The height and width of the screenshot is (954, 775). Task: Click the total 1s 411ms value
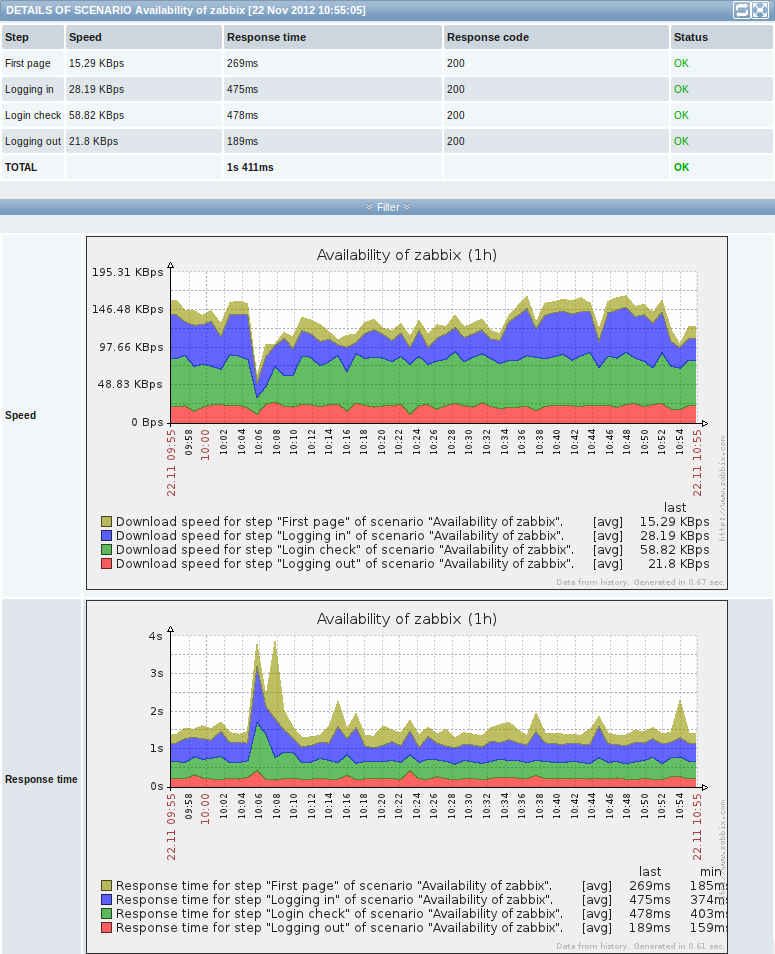(x=250, y=167)
